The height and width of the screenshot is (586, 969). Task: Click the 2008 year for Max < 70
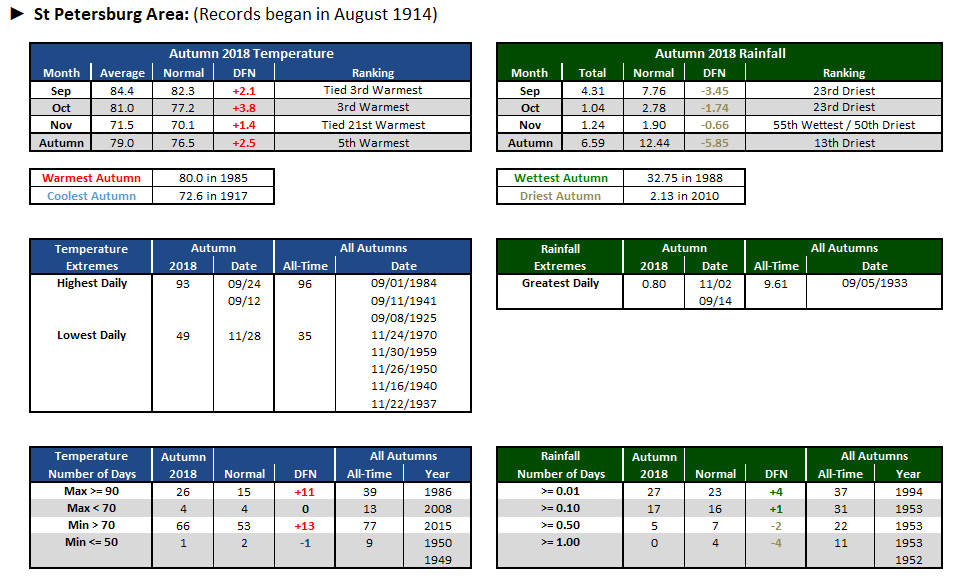pyautogui.click(x=438, y=509)
